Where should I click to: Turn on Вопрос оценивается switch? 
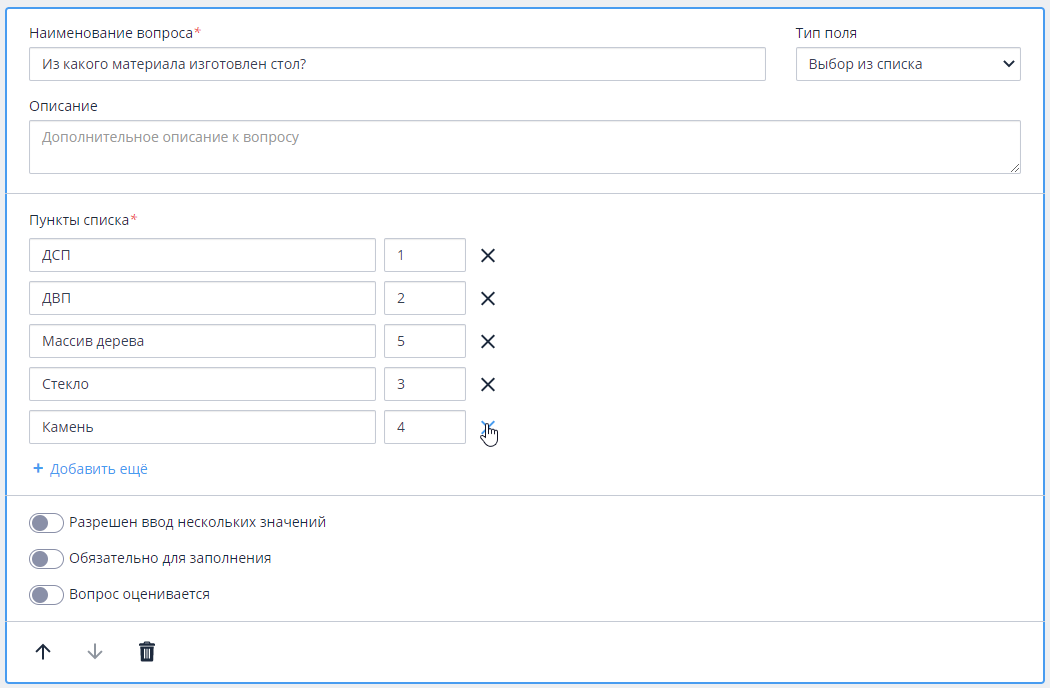46,595
